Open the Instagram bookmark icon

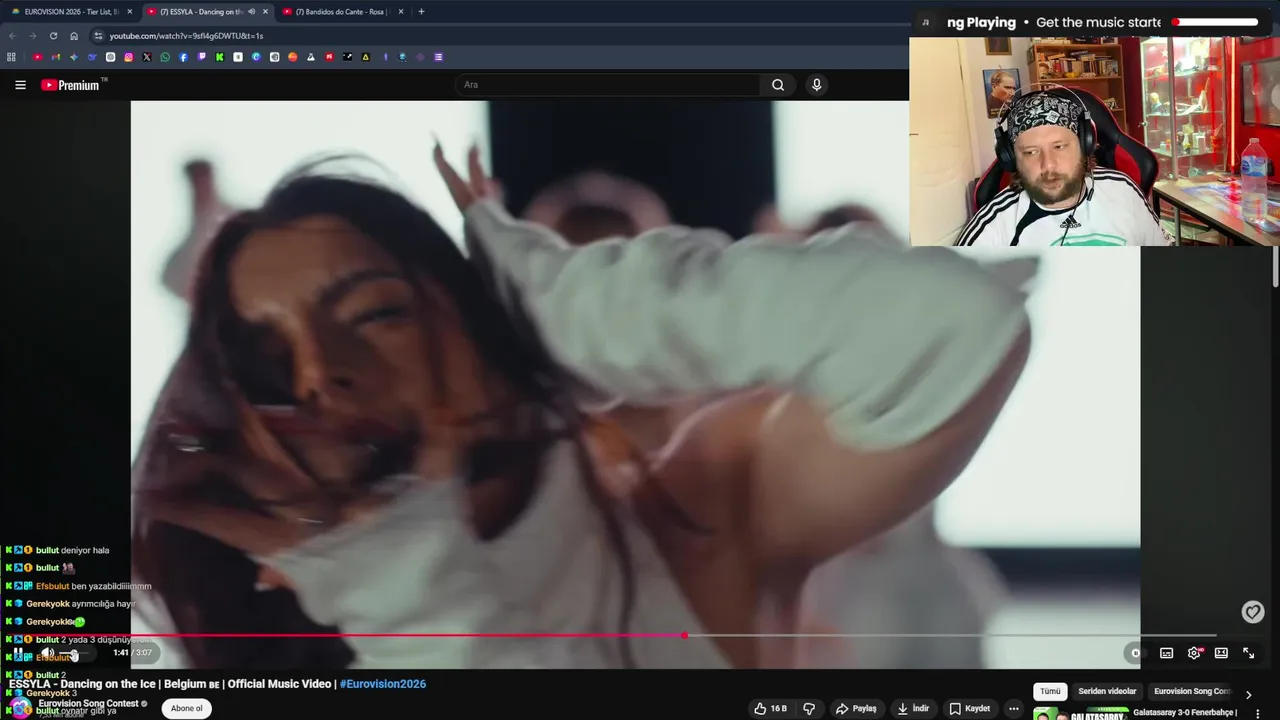click(x=128, y=57)
